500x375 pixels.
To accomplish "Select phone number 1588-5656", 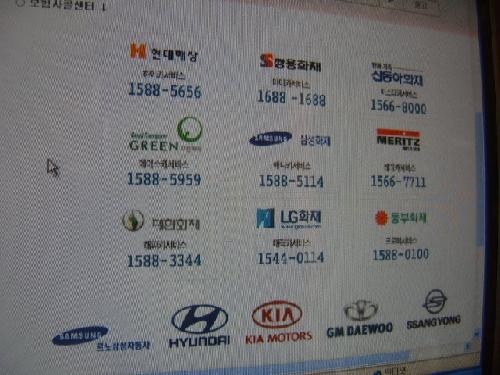I will (x=165, y=90).
